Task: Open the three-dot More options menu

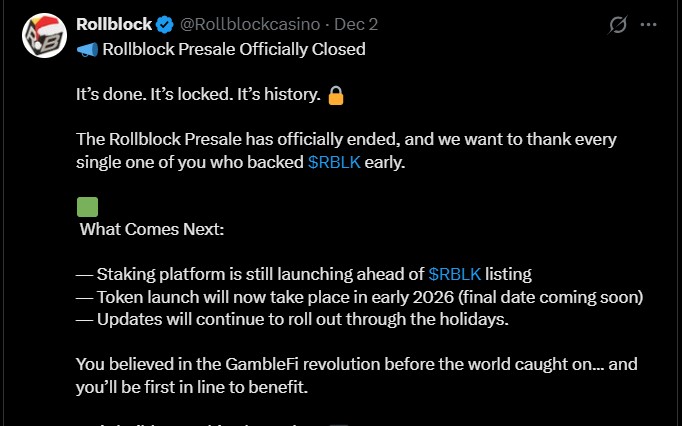Action: pyautogui.click(x=653, y=24)
